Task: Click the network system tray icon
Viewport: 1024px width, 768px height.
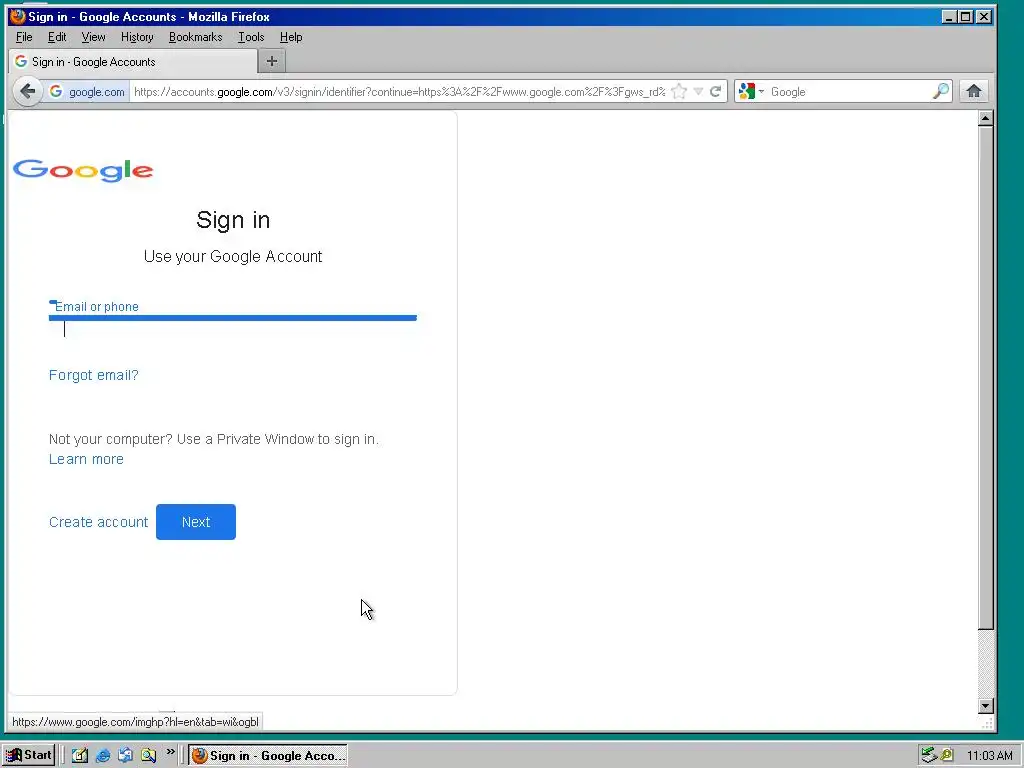Action: [x=929, y=755]
